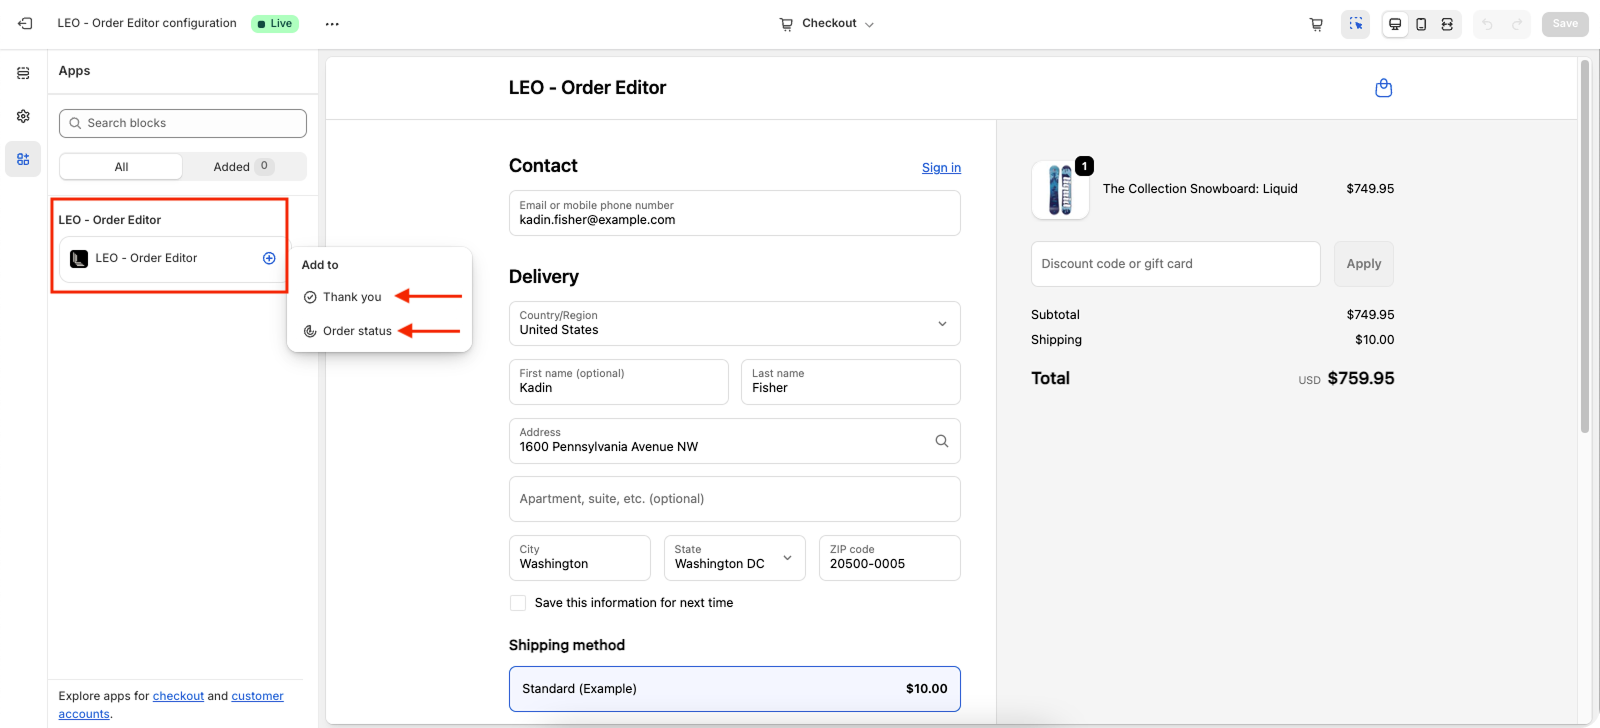Click the undo arrow icon
This screenshot has width=1600, height=728.
1487,24
